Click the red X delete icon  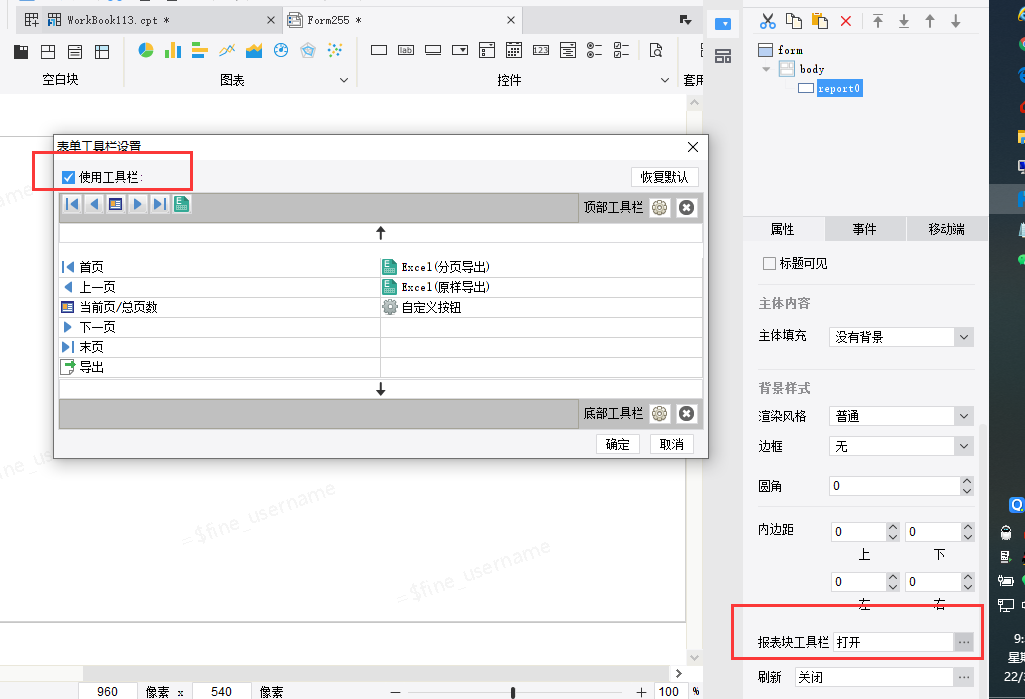(x=846, y=22)
